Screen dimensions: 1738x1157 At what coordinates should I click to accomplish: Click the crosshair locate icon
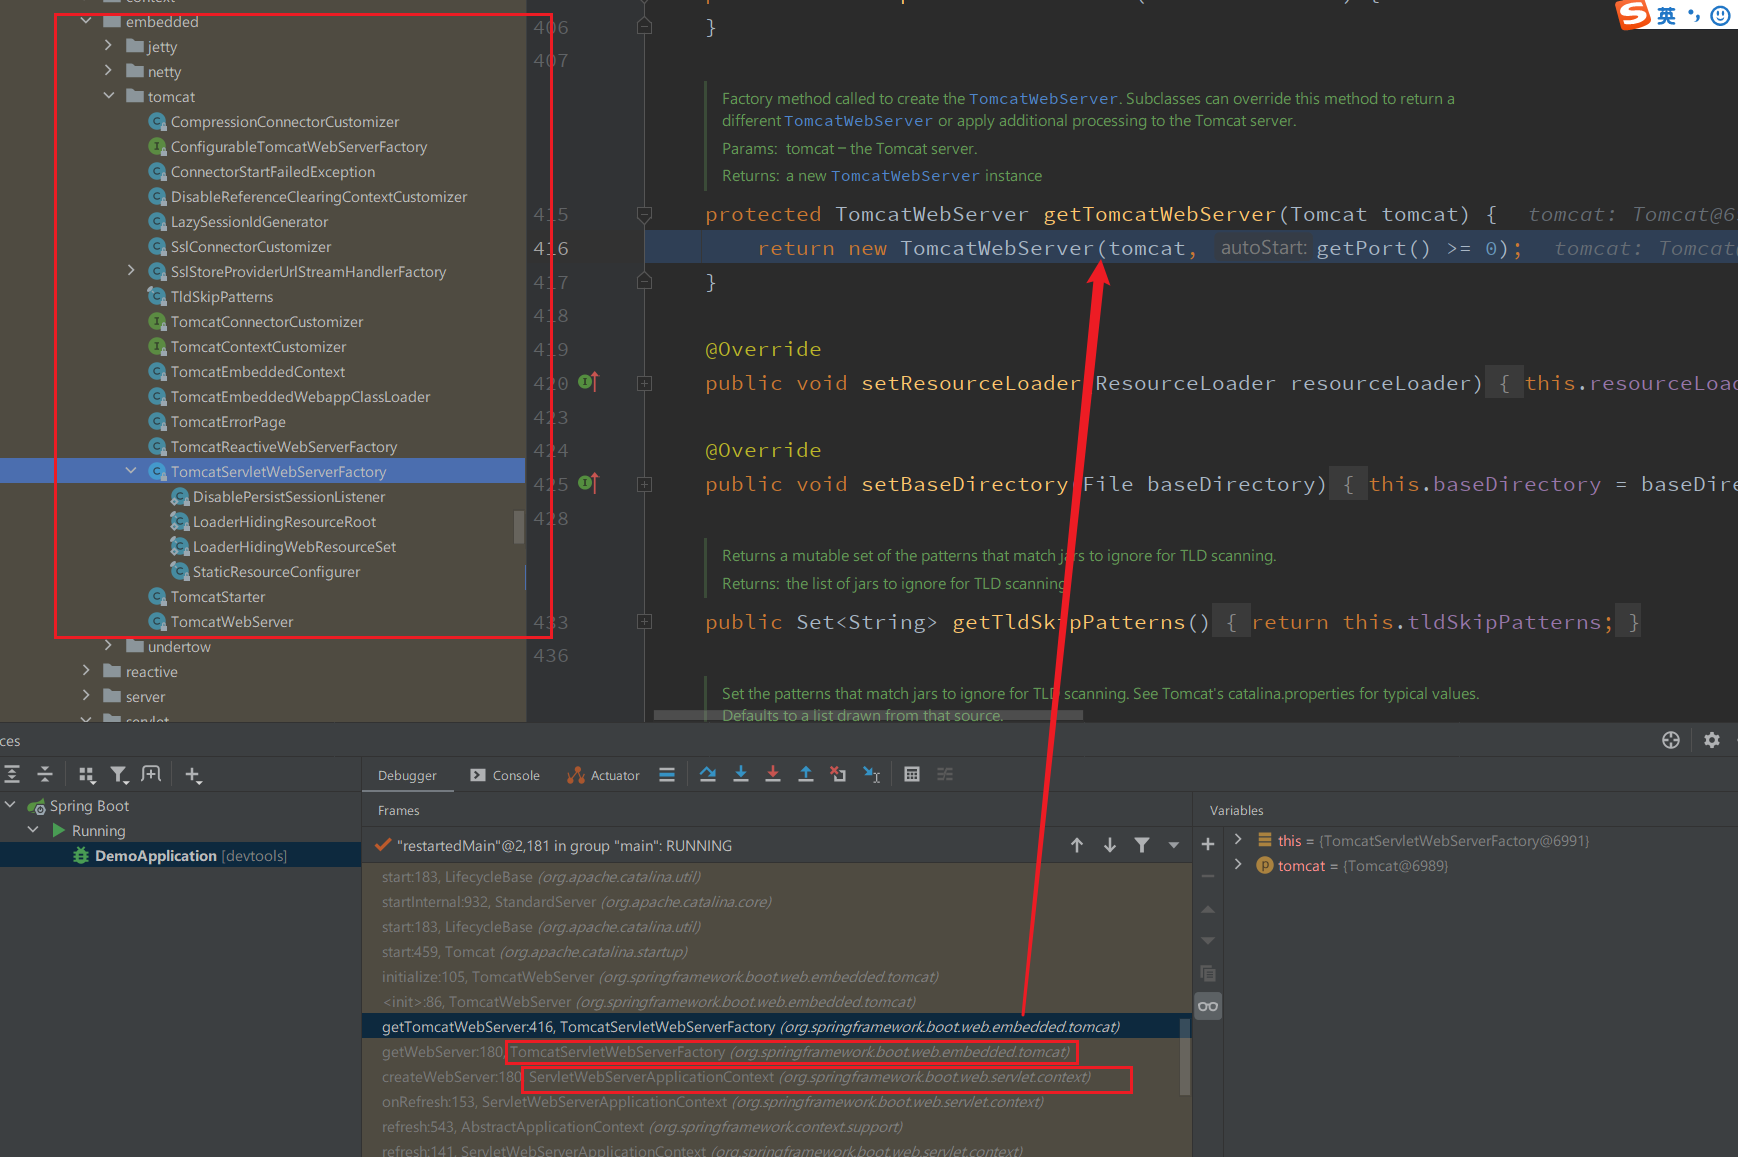pos(1671,740)
